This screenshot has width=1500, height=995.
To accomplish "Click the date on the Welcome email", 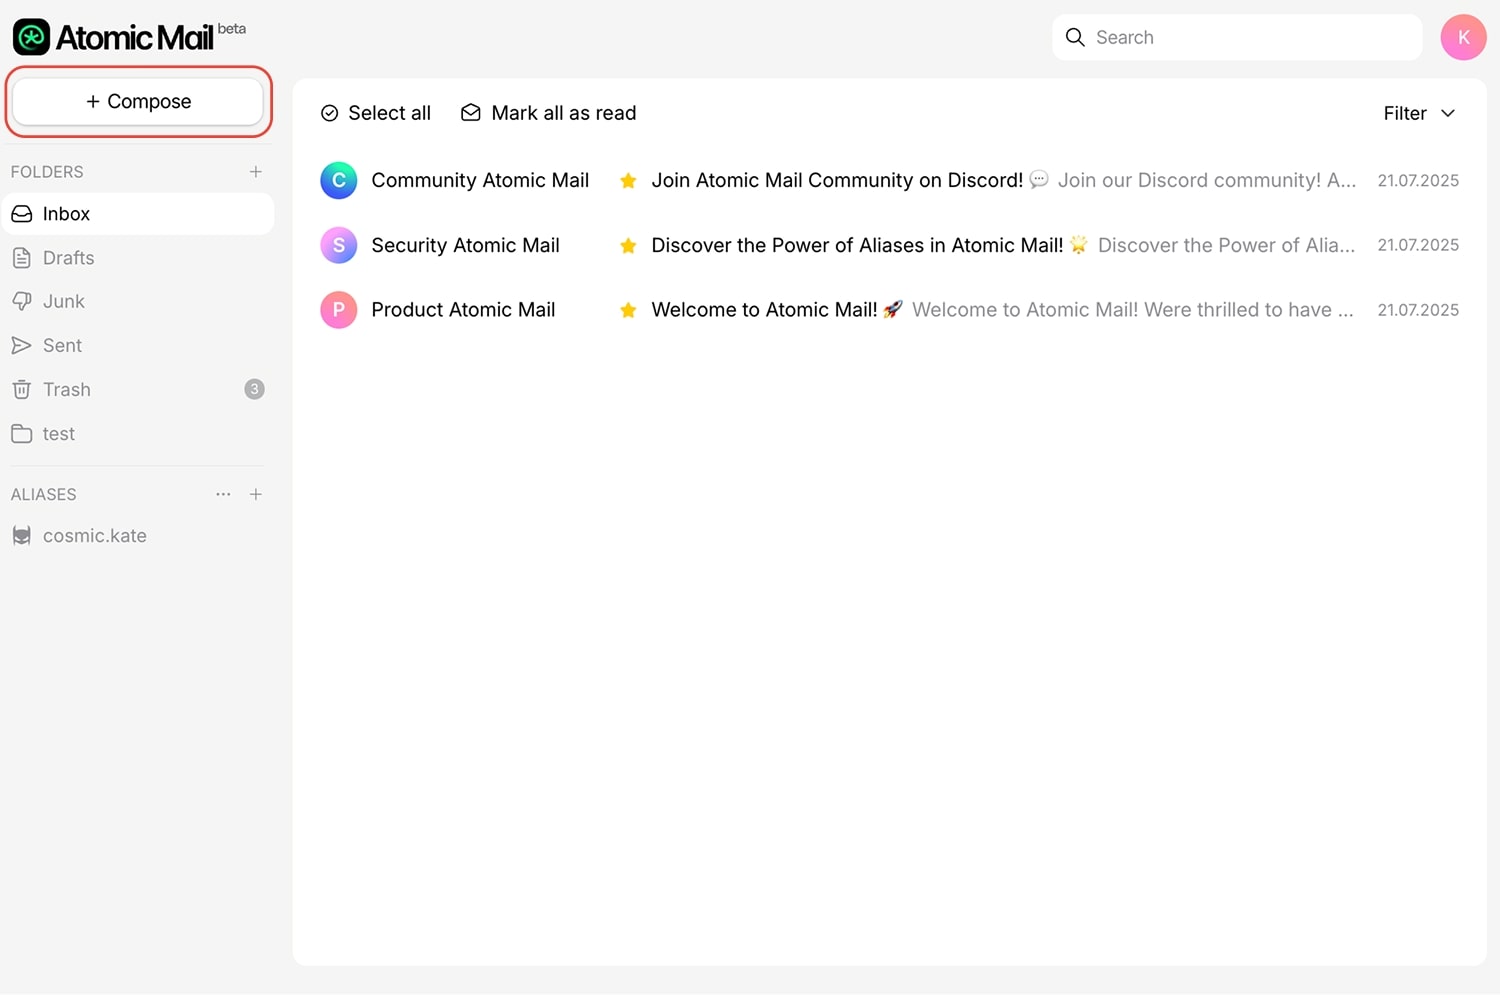I will click(1418, 310).
